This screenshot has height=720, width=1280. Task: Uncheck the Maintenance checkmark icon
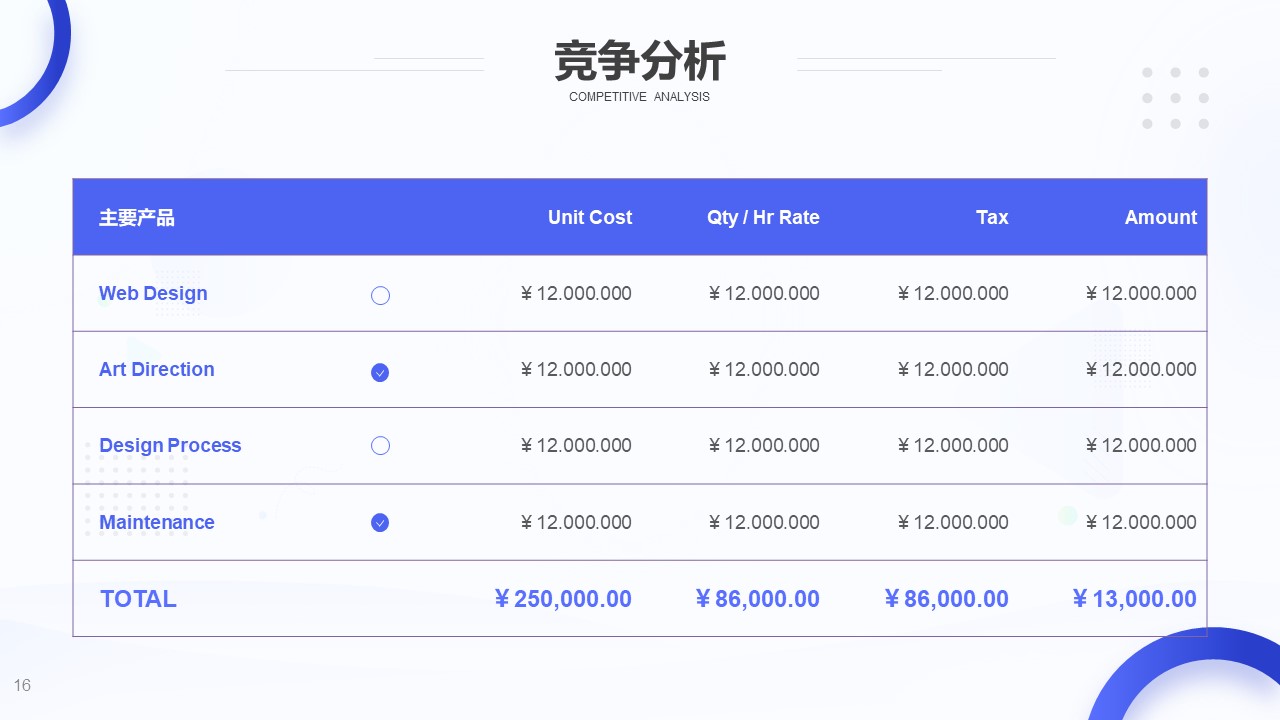click(x=380, y=523)
